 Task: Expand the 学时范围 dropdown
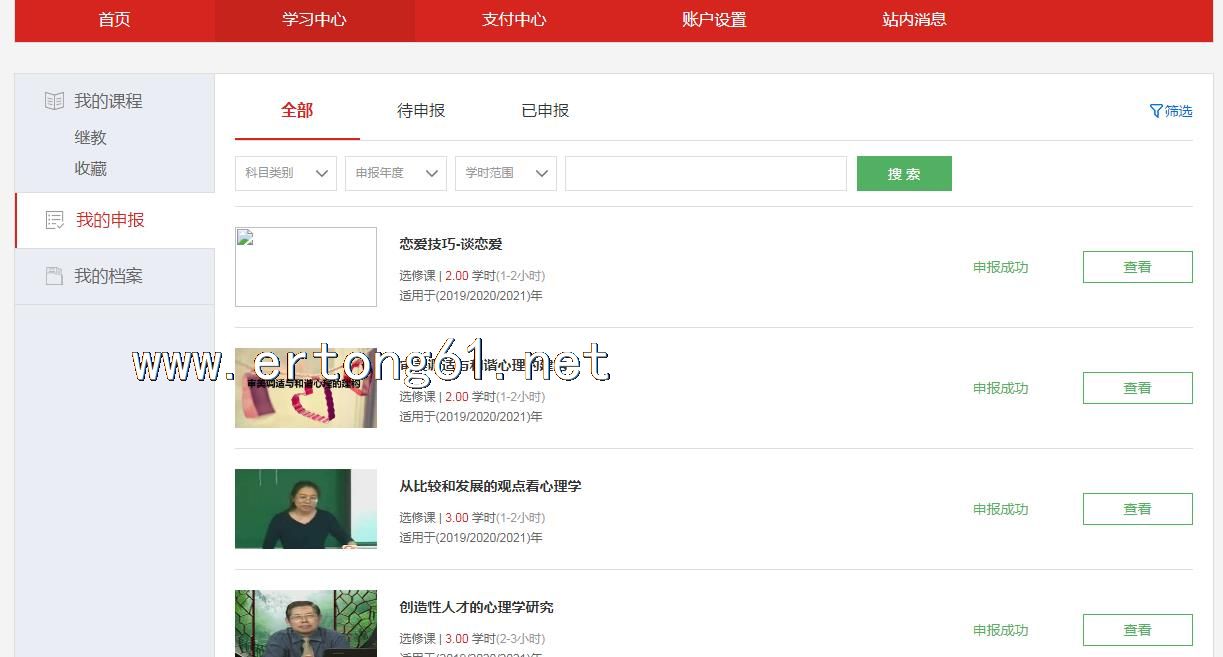click(x=506, y=173)
